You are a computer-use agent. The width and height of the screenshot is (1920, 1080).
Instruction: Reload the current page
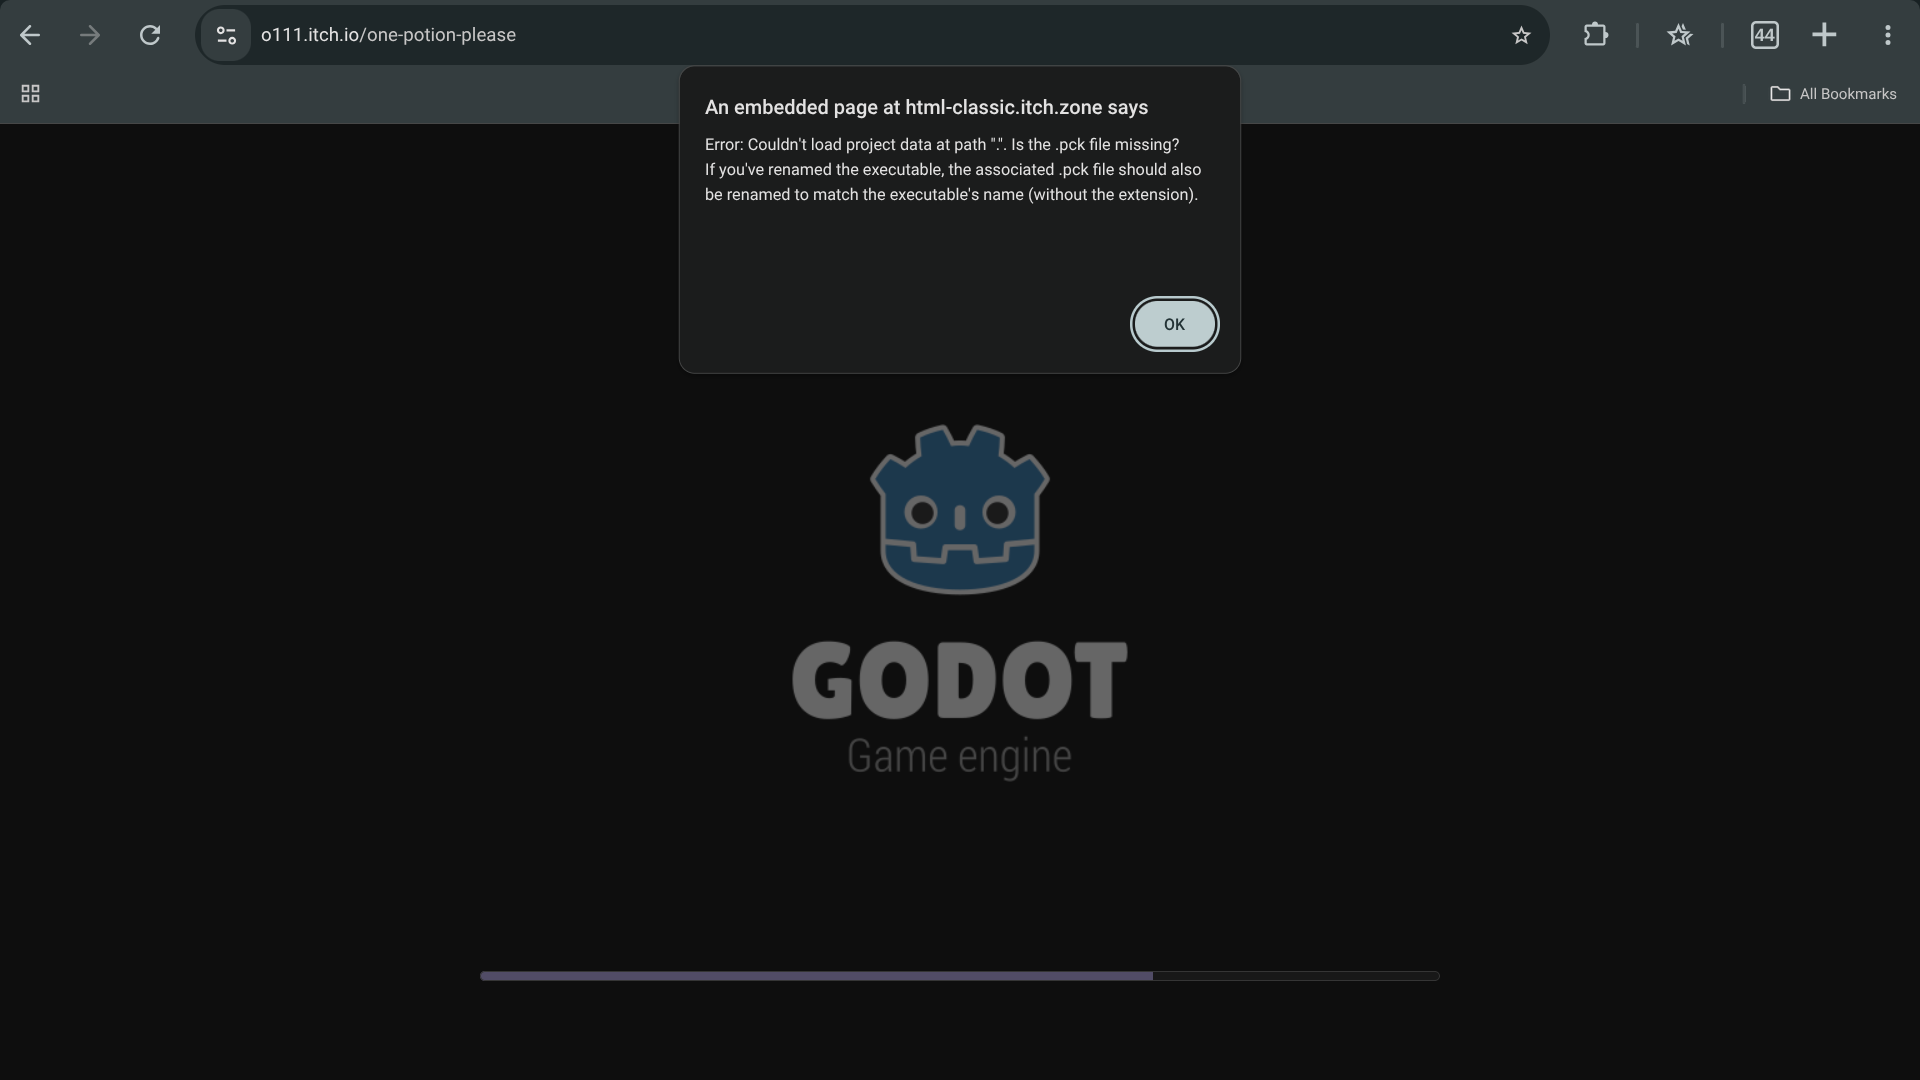(150, 35)
